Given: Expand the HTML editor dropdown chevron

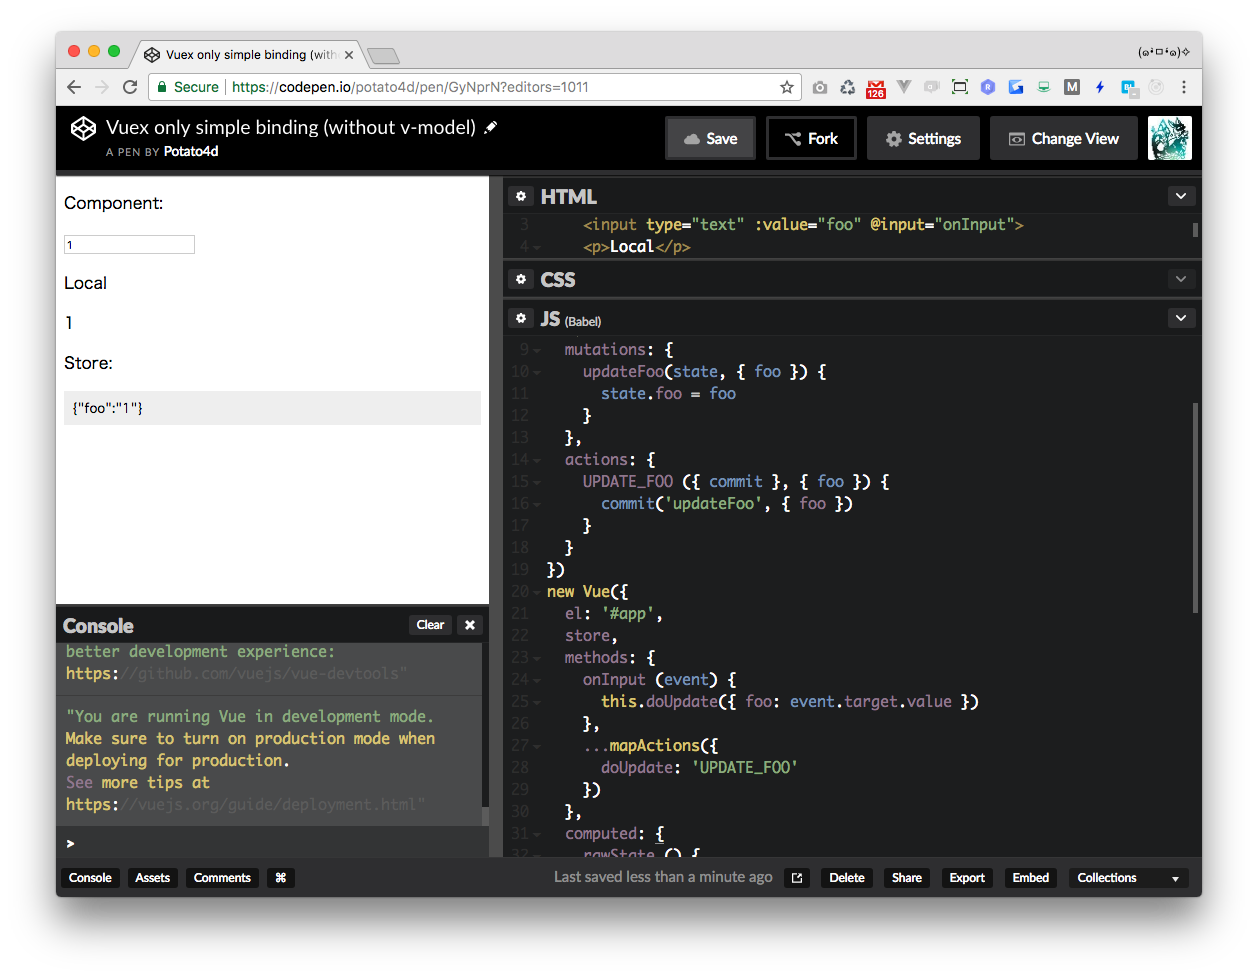Looking at the screenshot, I should [x=1181, y=197].
